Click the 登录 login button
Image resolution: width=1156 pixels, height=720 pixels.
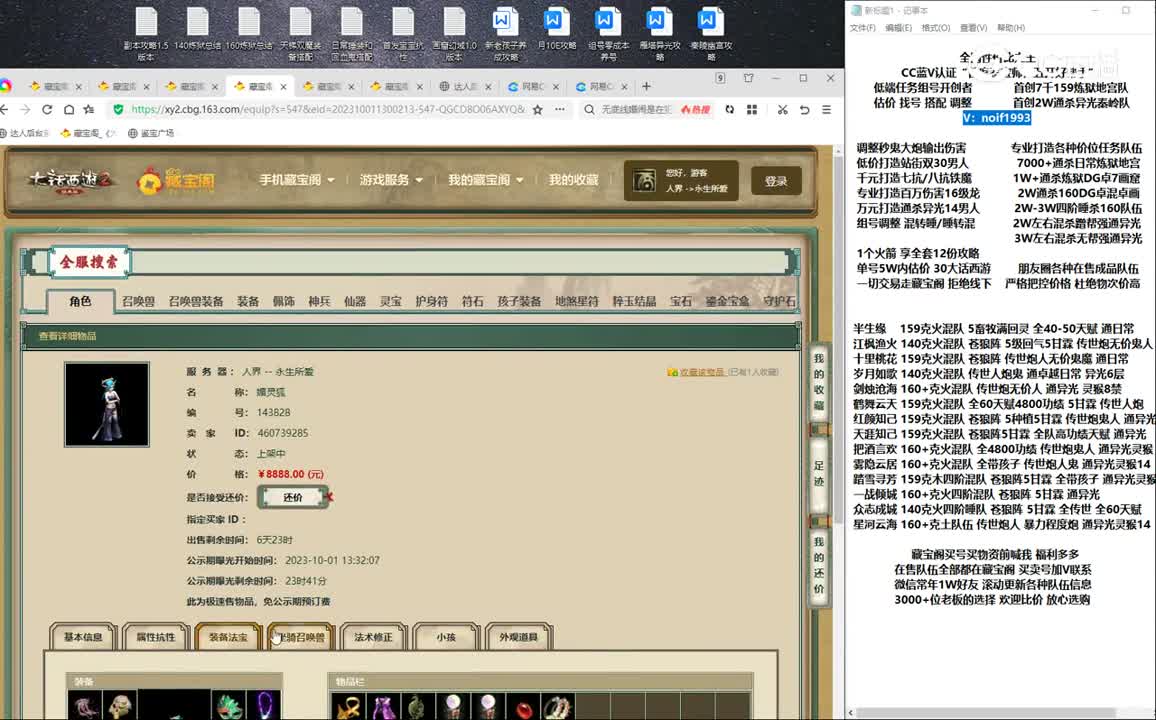(776, 181)
